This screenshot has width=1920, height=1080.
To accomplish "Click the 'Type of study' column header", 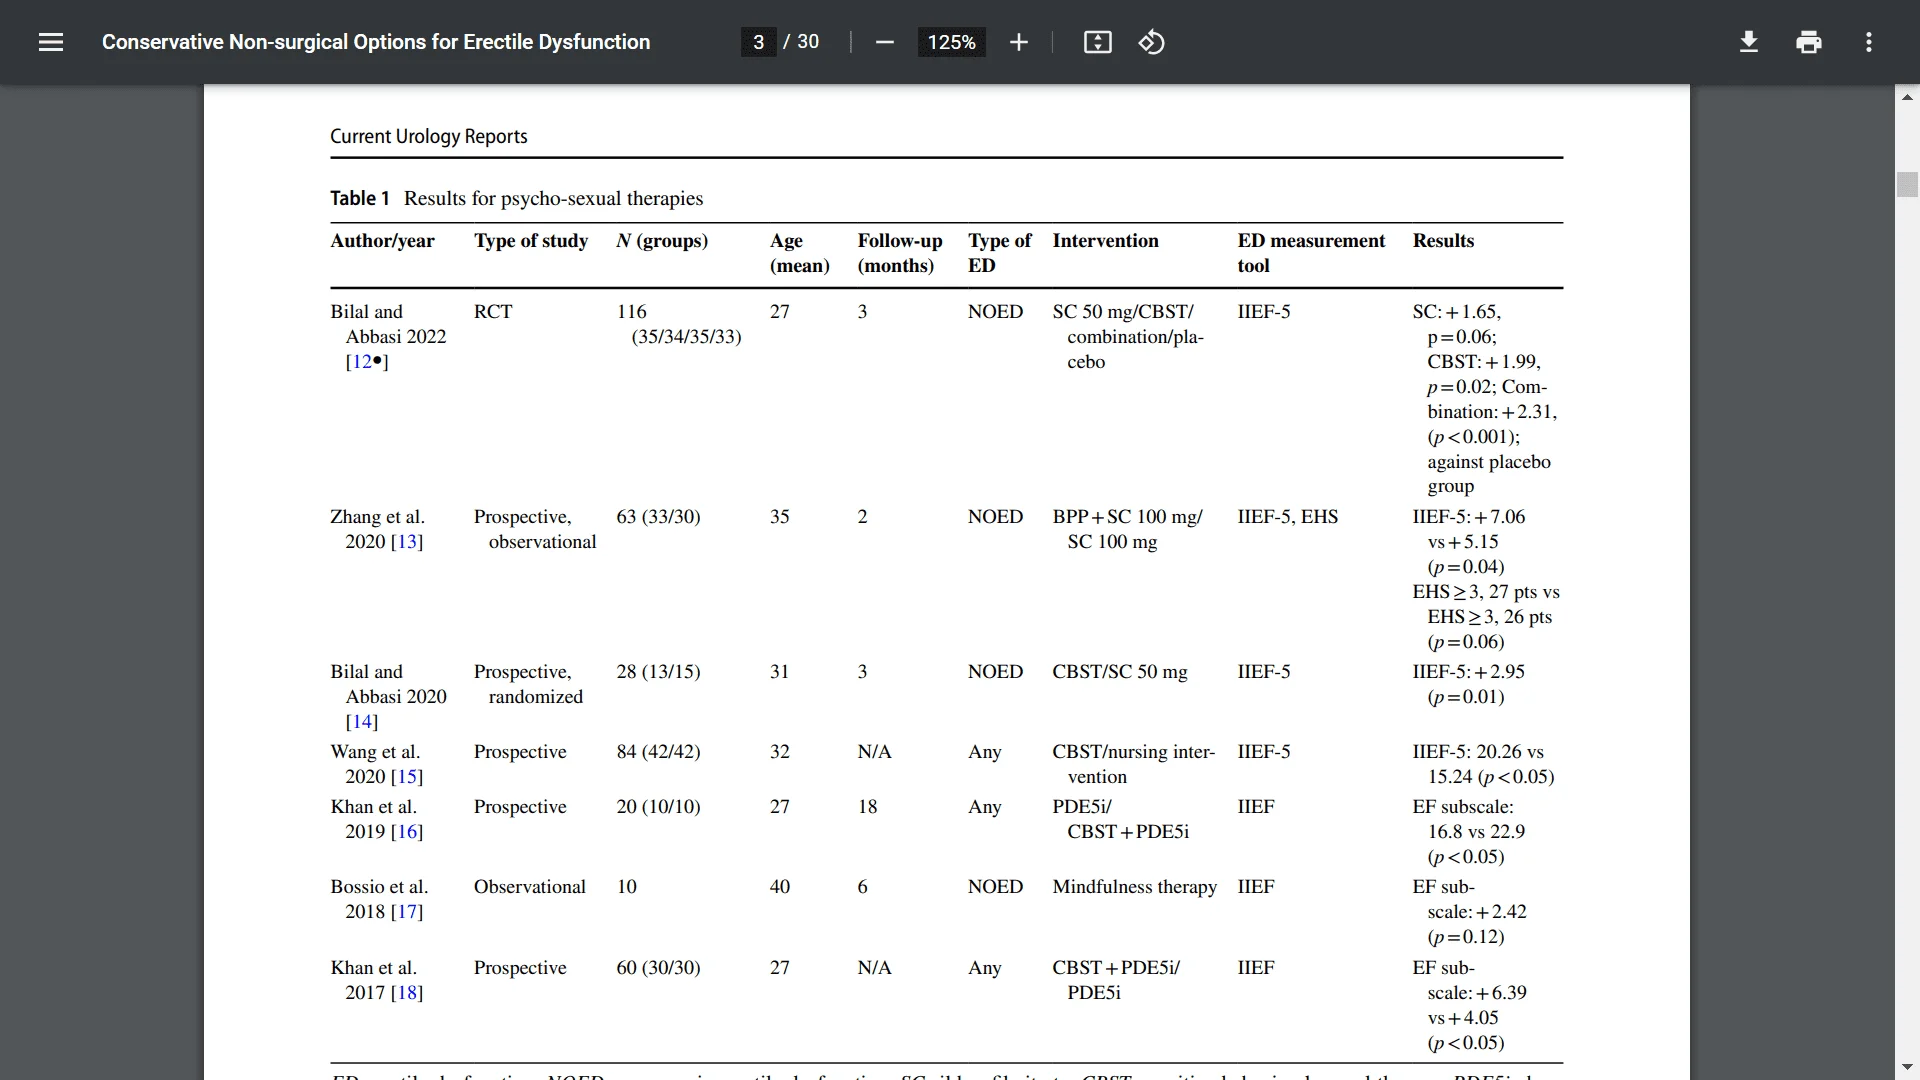I will 531,241.
